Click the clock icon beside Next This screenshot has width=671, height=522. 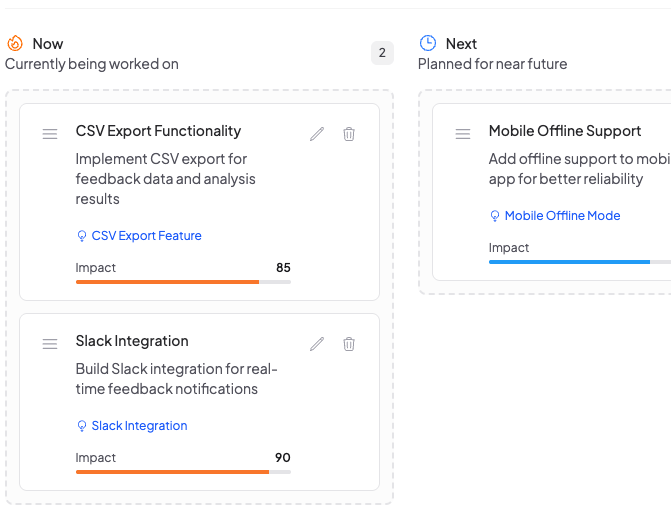pos(428,43)
